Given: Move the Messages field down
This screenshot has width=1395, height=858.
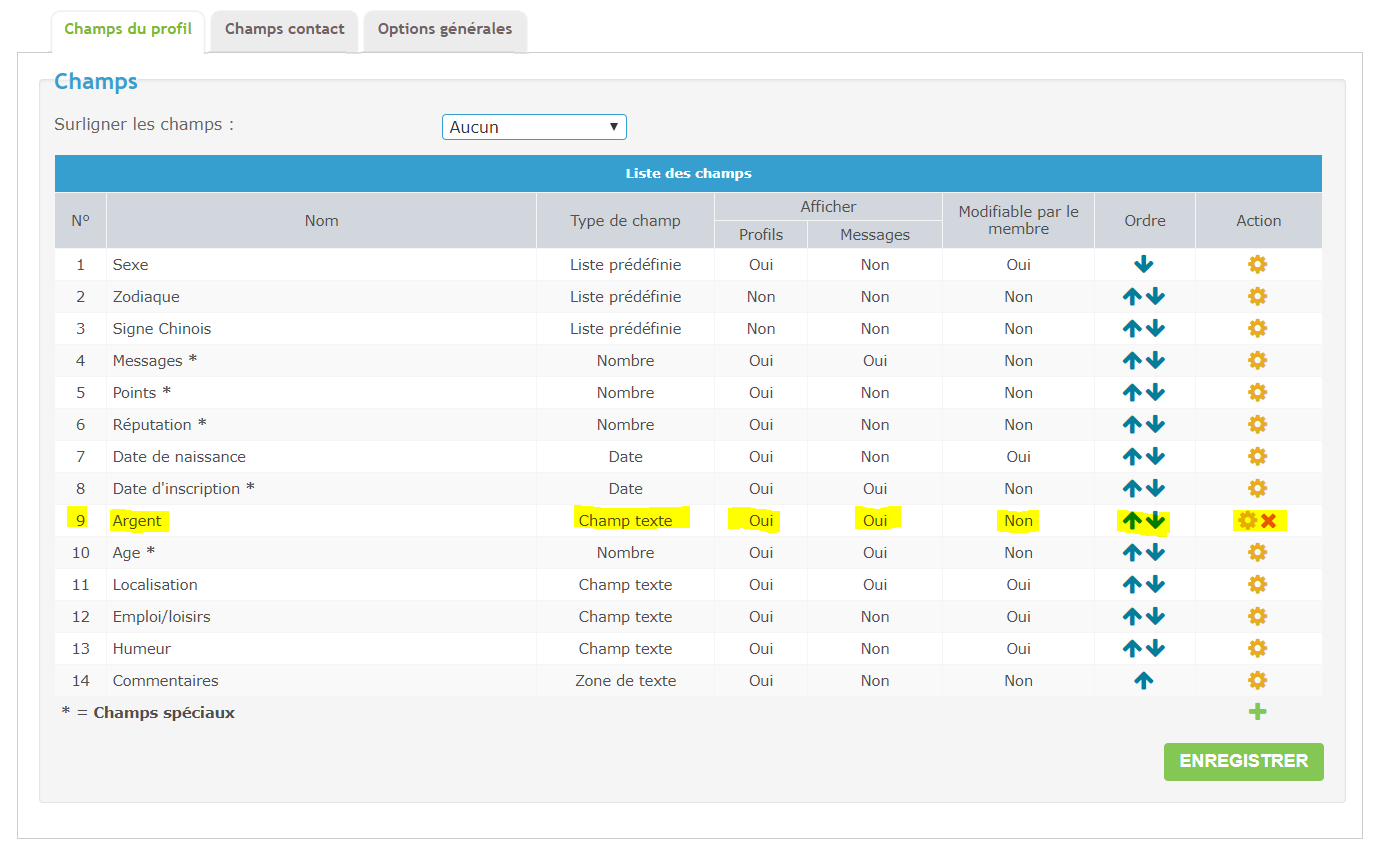Looking at the screenshot, I should click(x=1156, y=361).
